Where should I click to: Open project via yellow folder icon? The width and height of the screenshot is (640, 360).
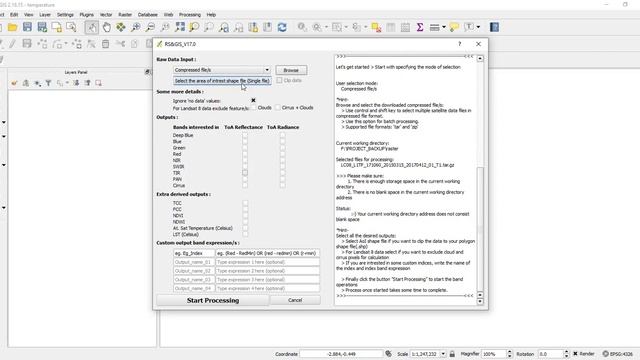tap(12, 27)
